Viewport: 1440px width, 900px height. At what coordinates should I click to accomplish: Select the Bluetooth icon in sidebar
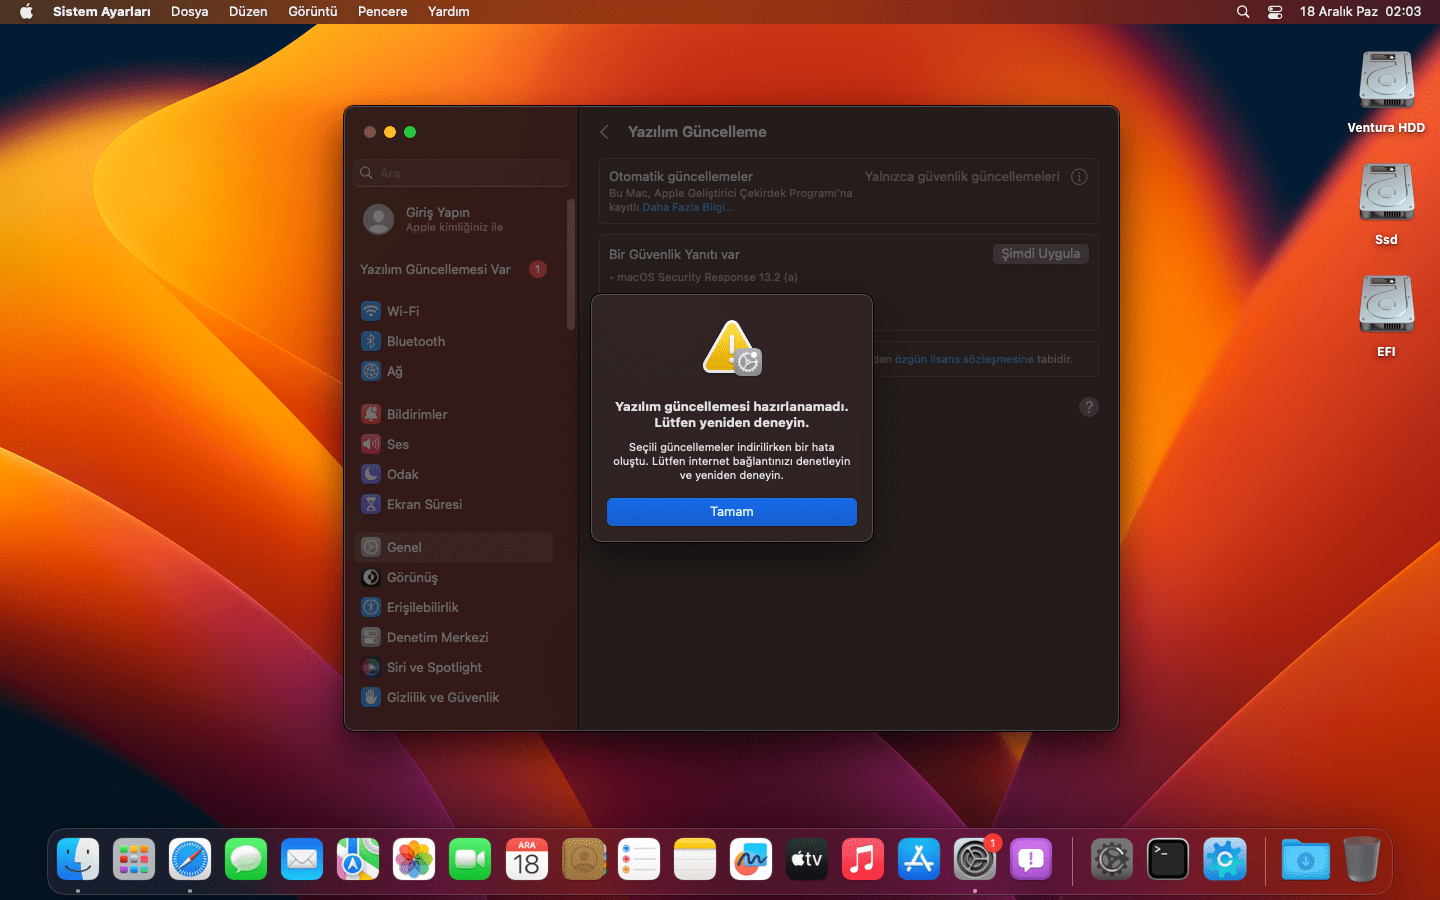click(371, 341)
